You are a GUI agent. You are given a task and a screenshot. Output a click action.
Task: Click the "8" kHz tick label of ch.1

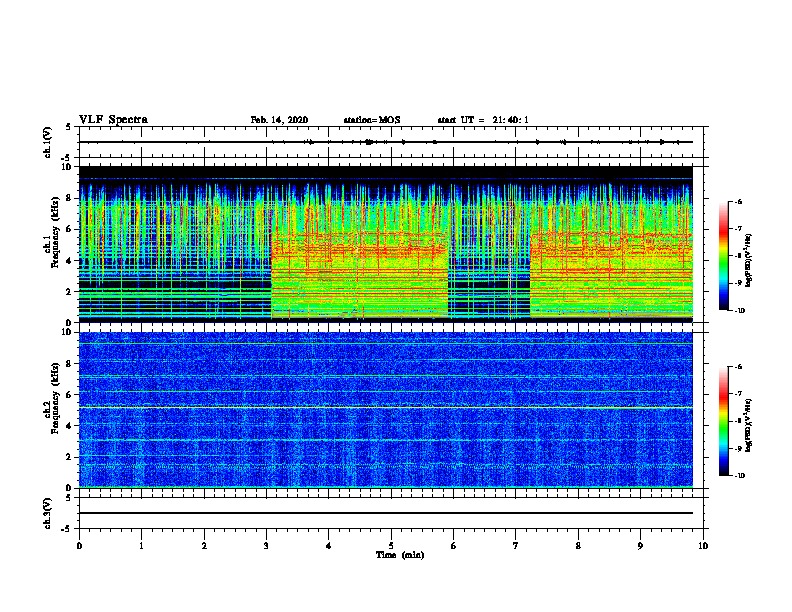point(69,198)
